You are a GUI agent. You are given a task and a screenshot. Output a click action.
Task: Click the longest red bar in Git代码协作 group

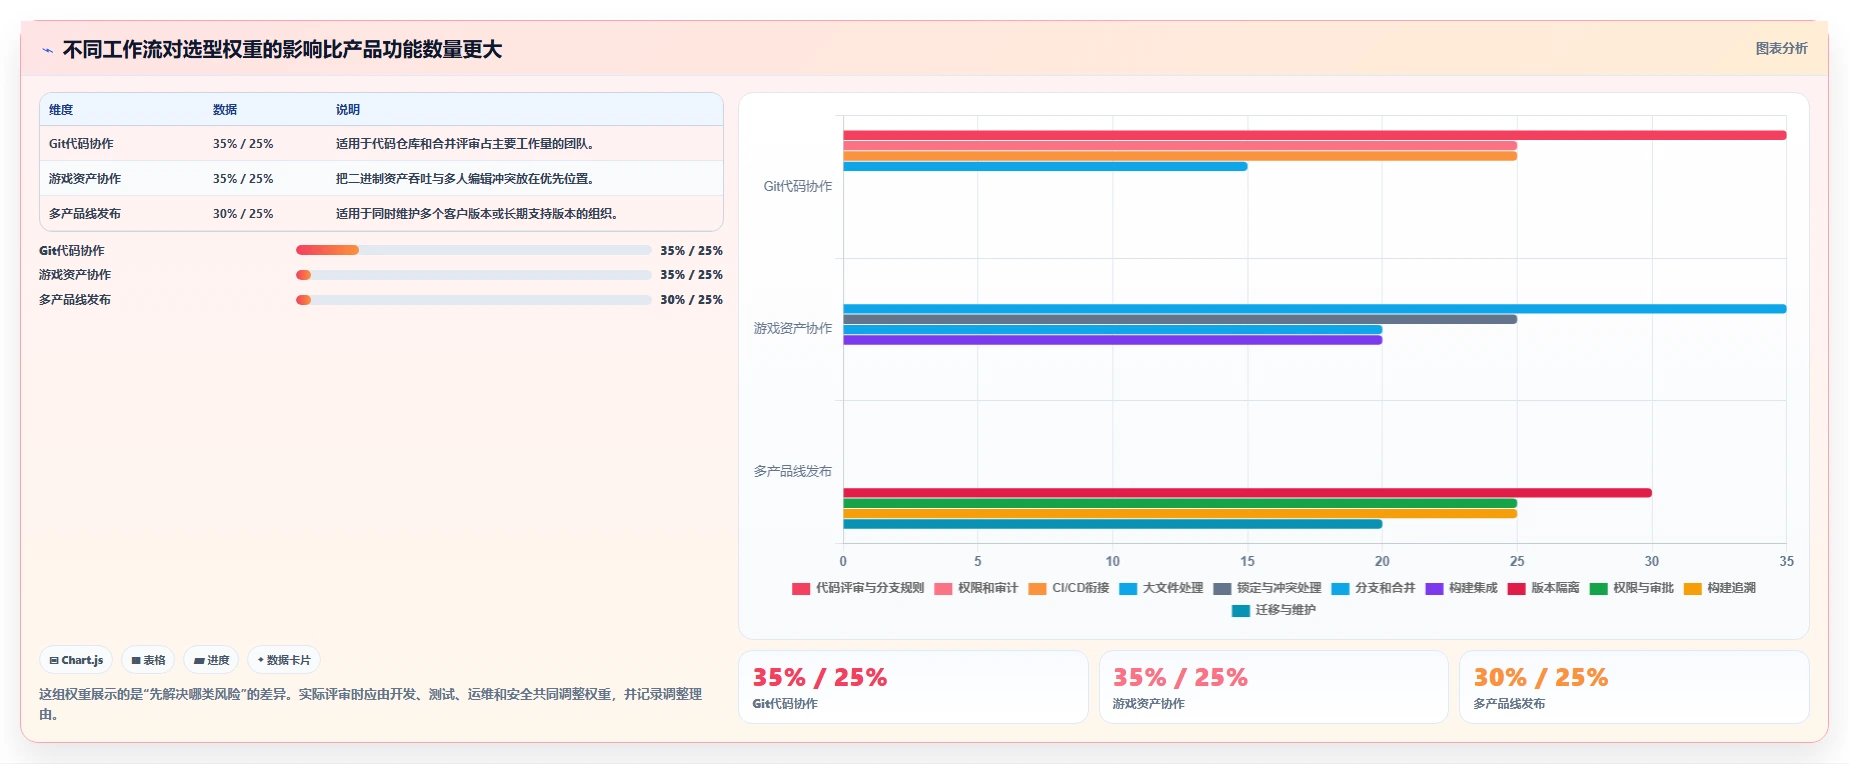[1314, 135]
